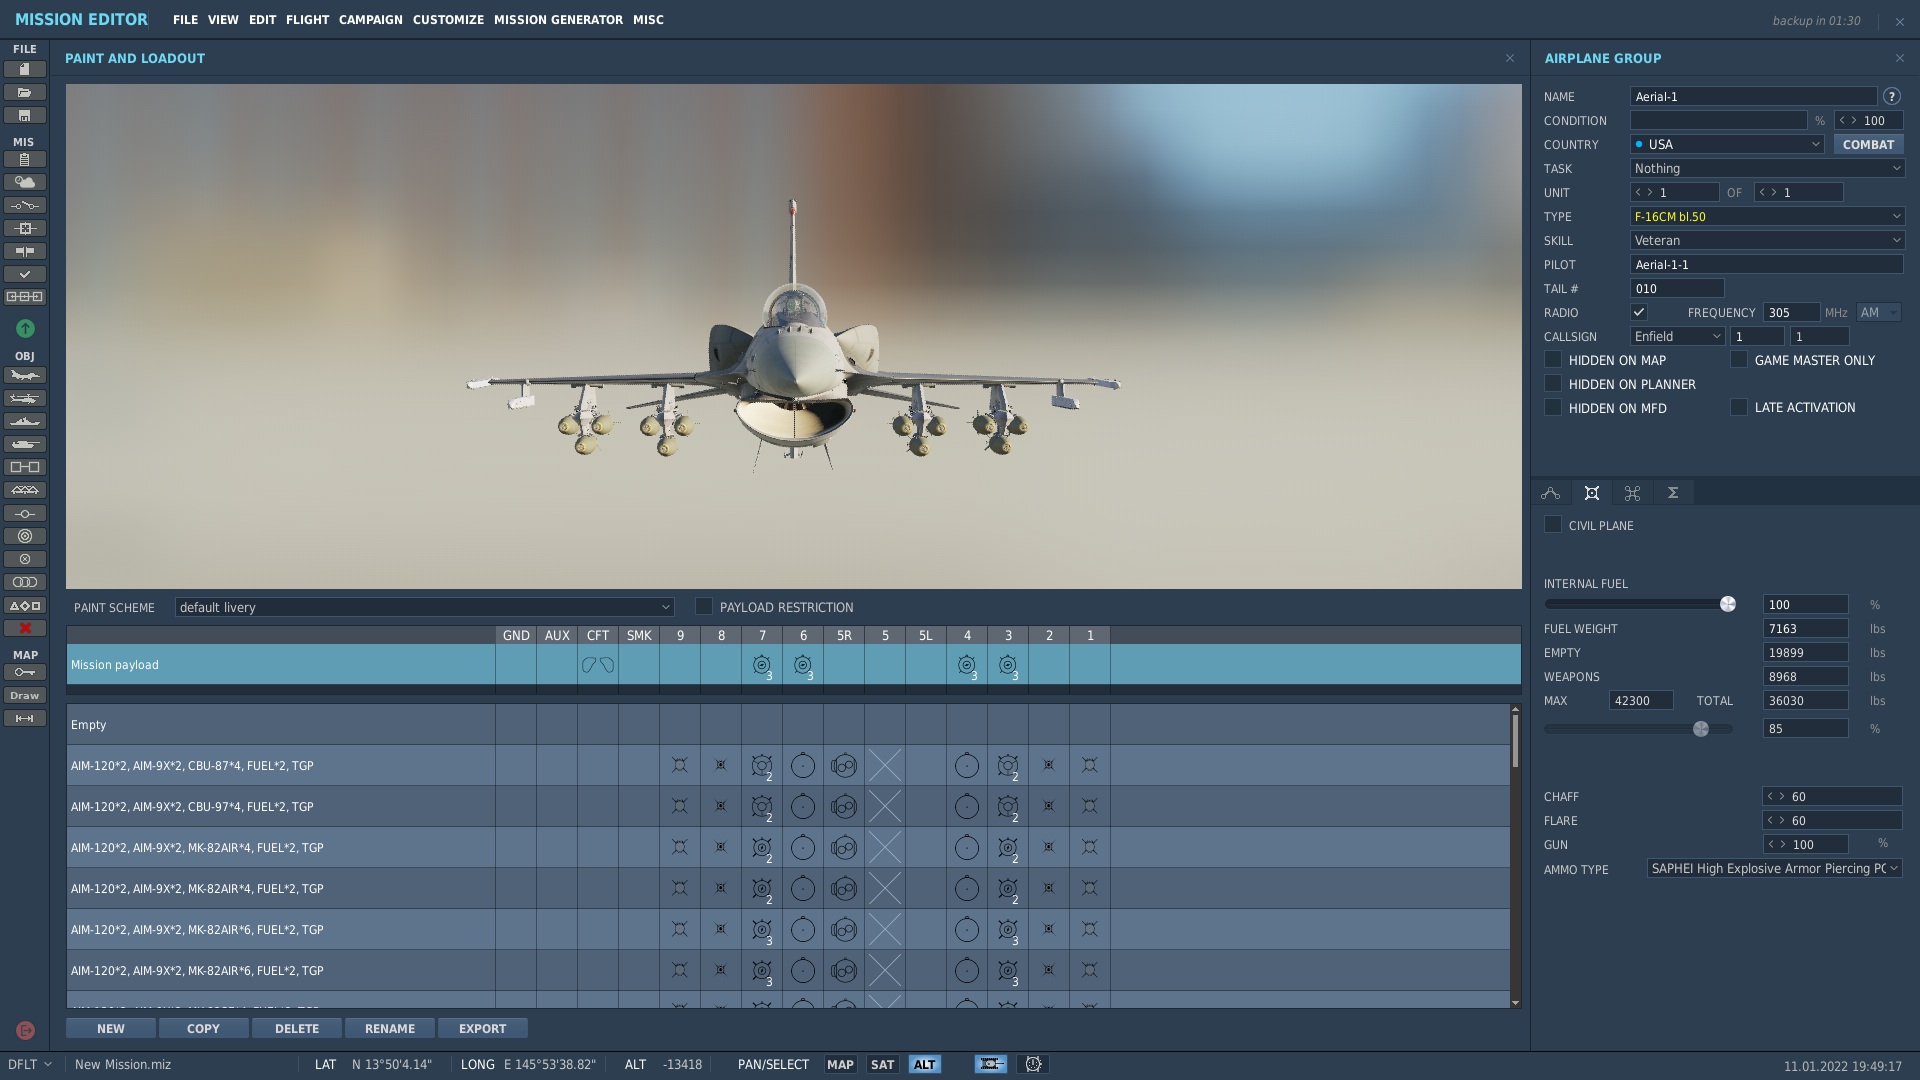Enable GAME MASTER ONLY checkbox
This screenshot has width=1920, height=1080.
(1739, 359)
